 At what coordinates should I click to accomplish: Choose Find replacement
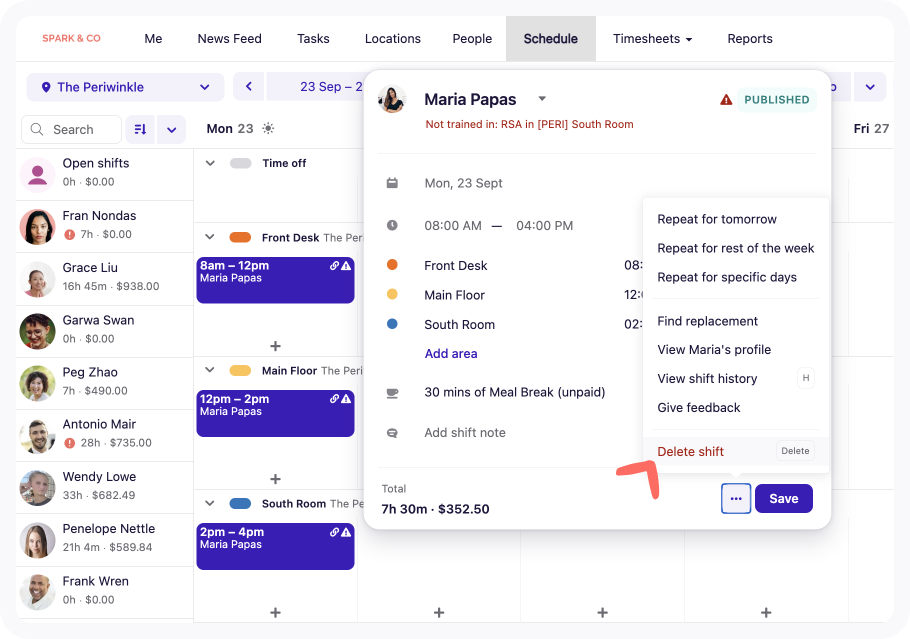(x=707, y=321)
